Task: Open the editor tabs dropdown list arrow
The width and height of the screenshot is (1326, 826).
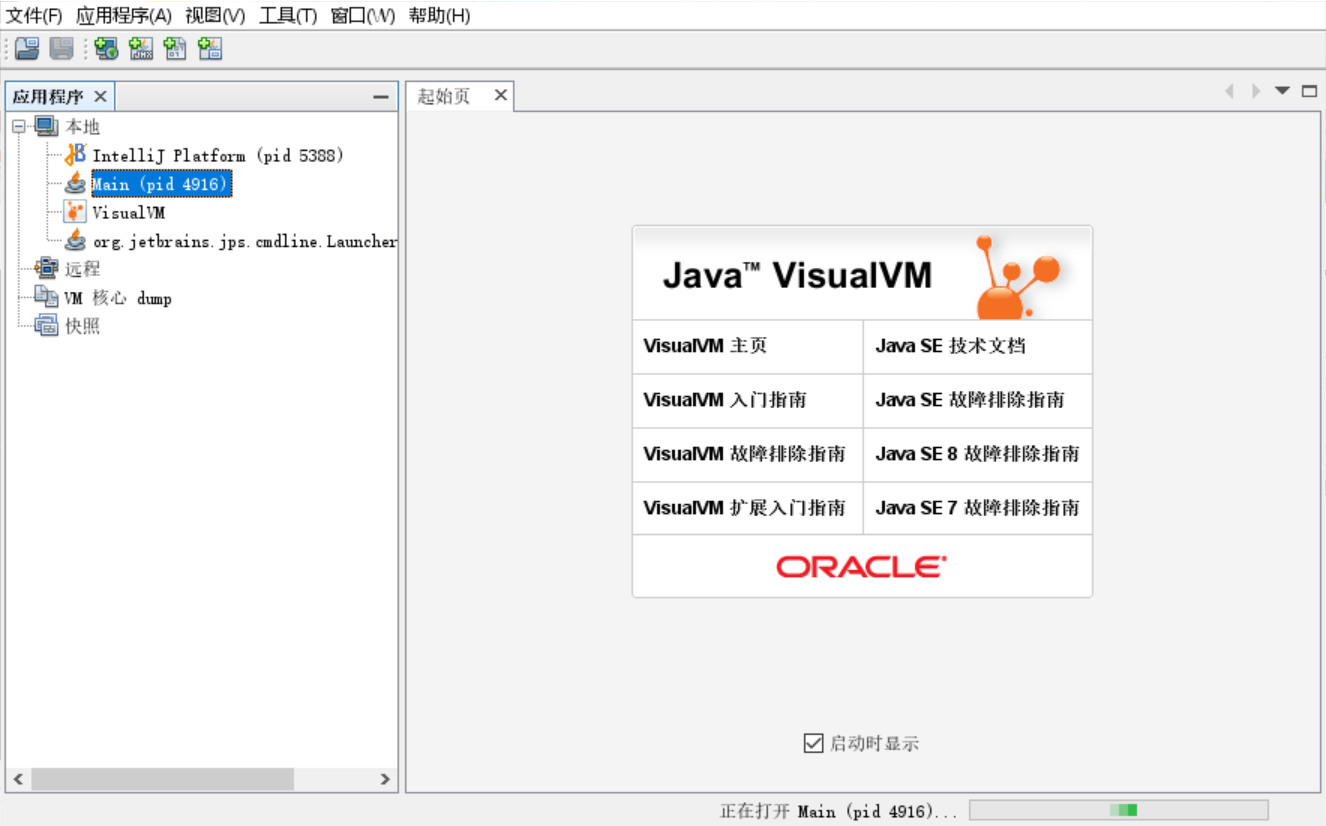Action: [x=1282, y=91]
